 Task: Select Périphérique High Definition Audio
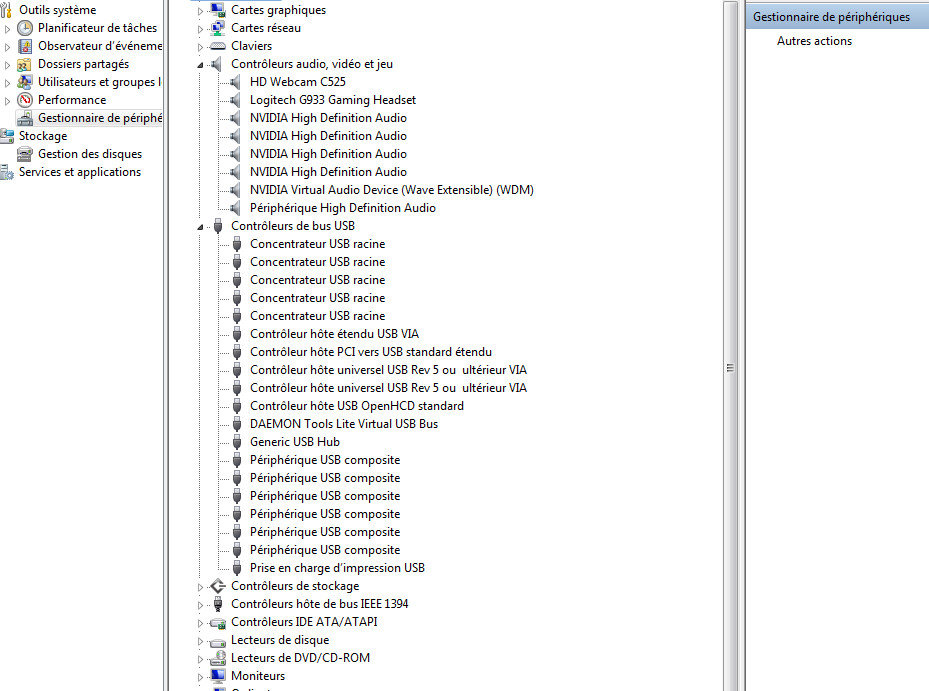point(342,208)
